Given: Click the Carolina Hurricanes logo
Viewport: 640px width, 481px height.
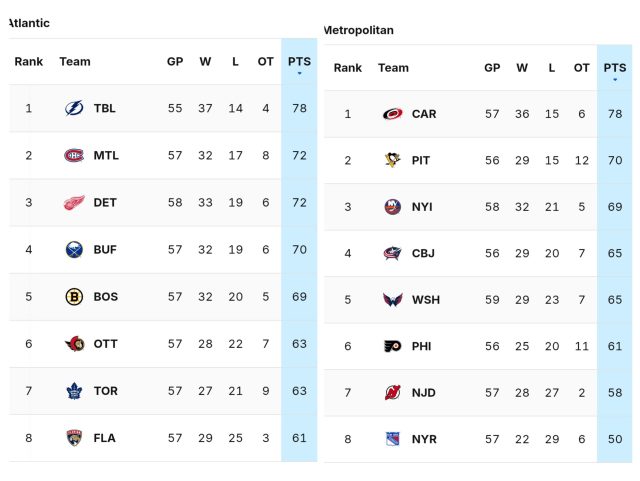Looking at the screenshot, I should coord(393,114).
